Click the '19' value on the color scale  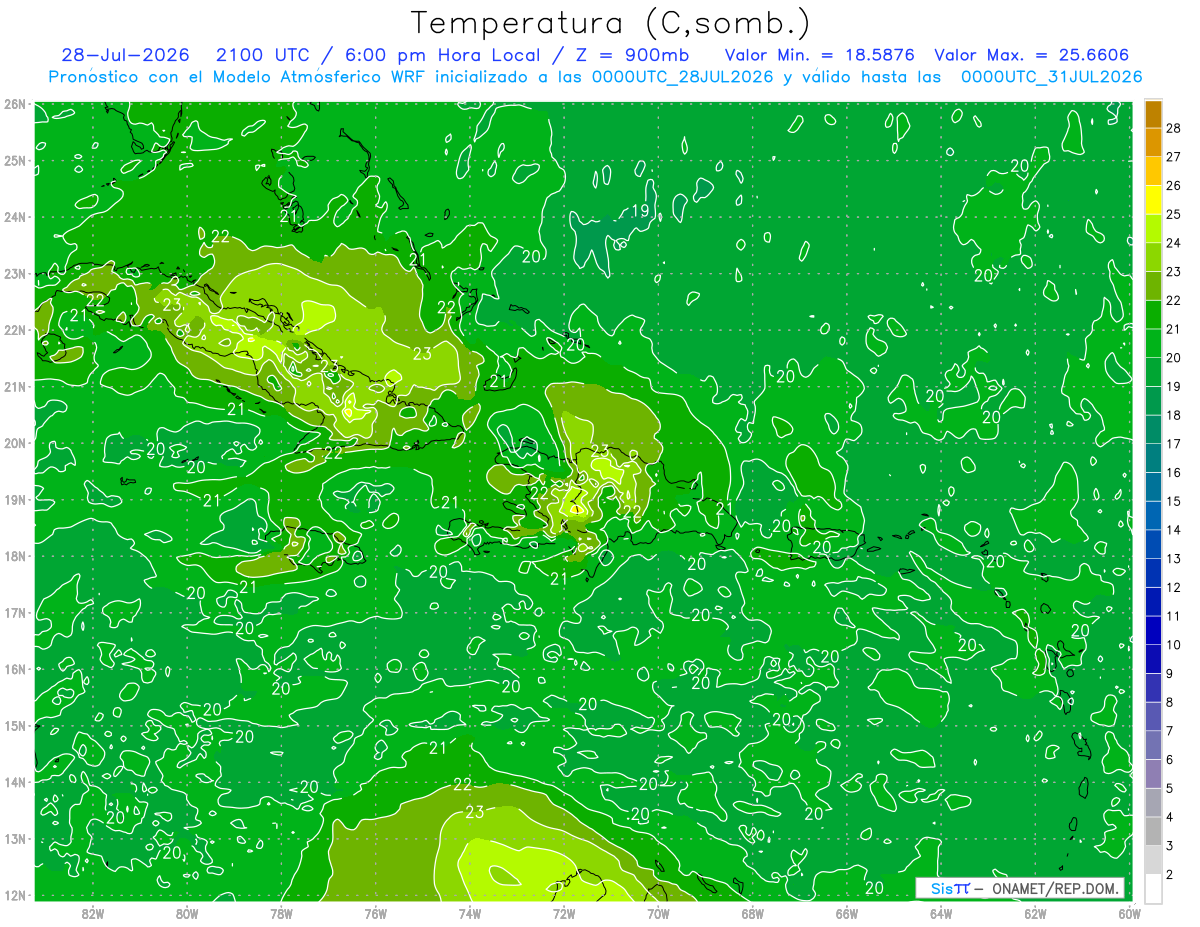point(1174,386)
